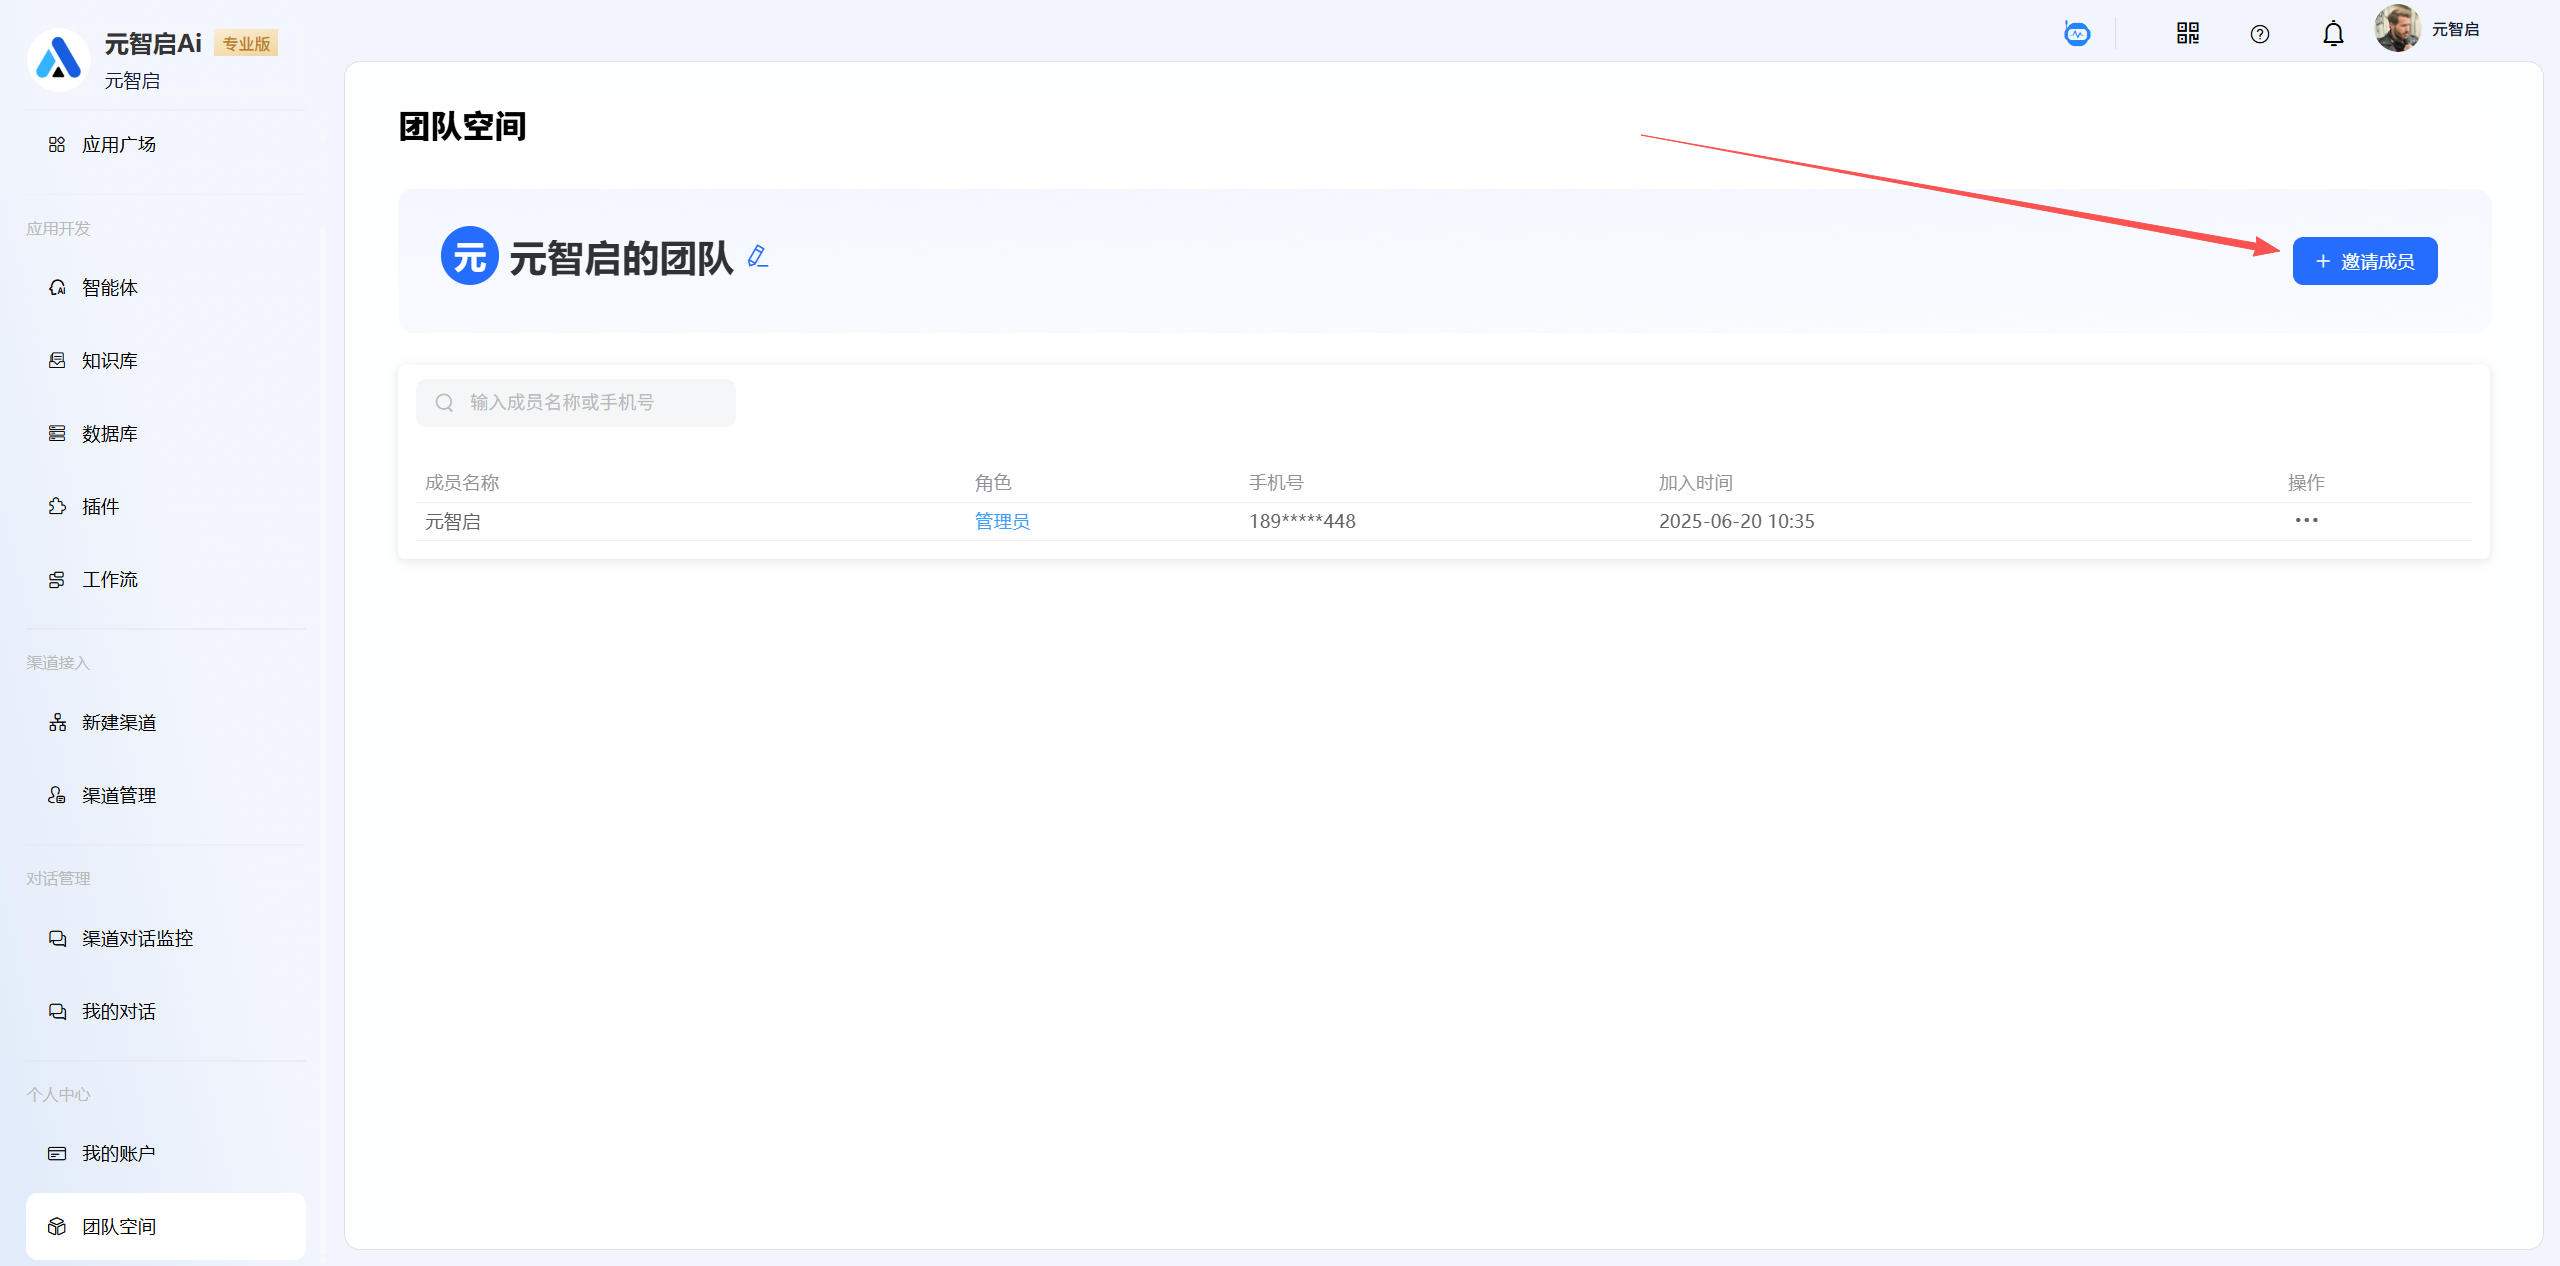Click the blue 元 team badge

coord(469,256)
